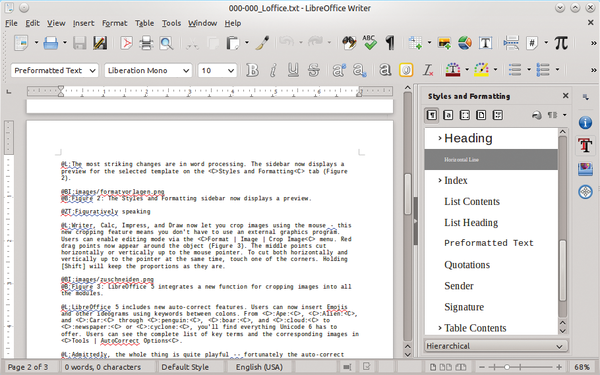Toggle Formatting Marks pilcrow

pos(390,43)
